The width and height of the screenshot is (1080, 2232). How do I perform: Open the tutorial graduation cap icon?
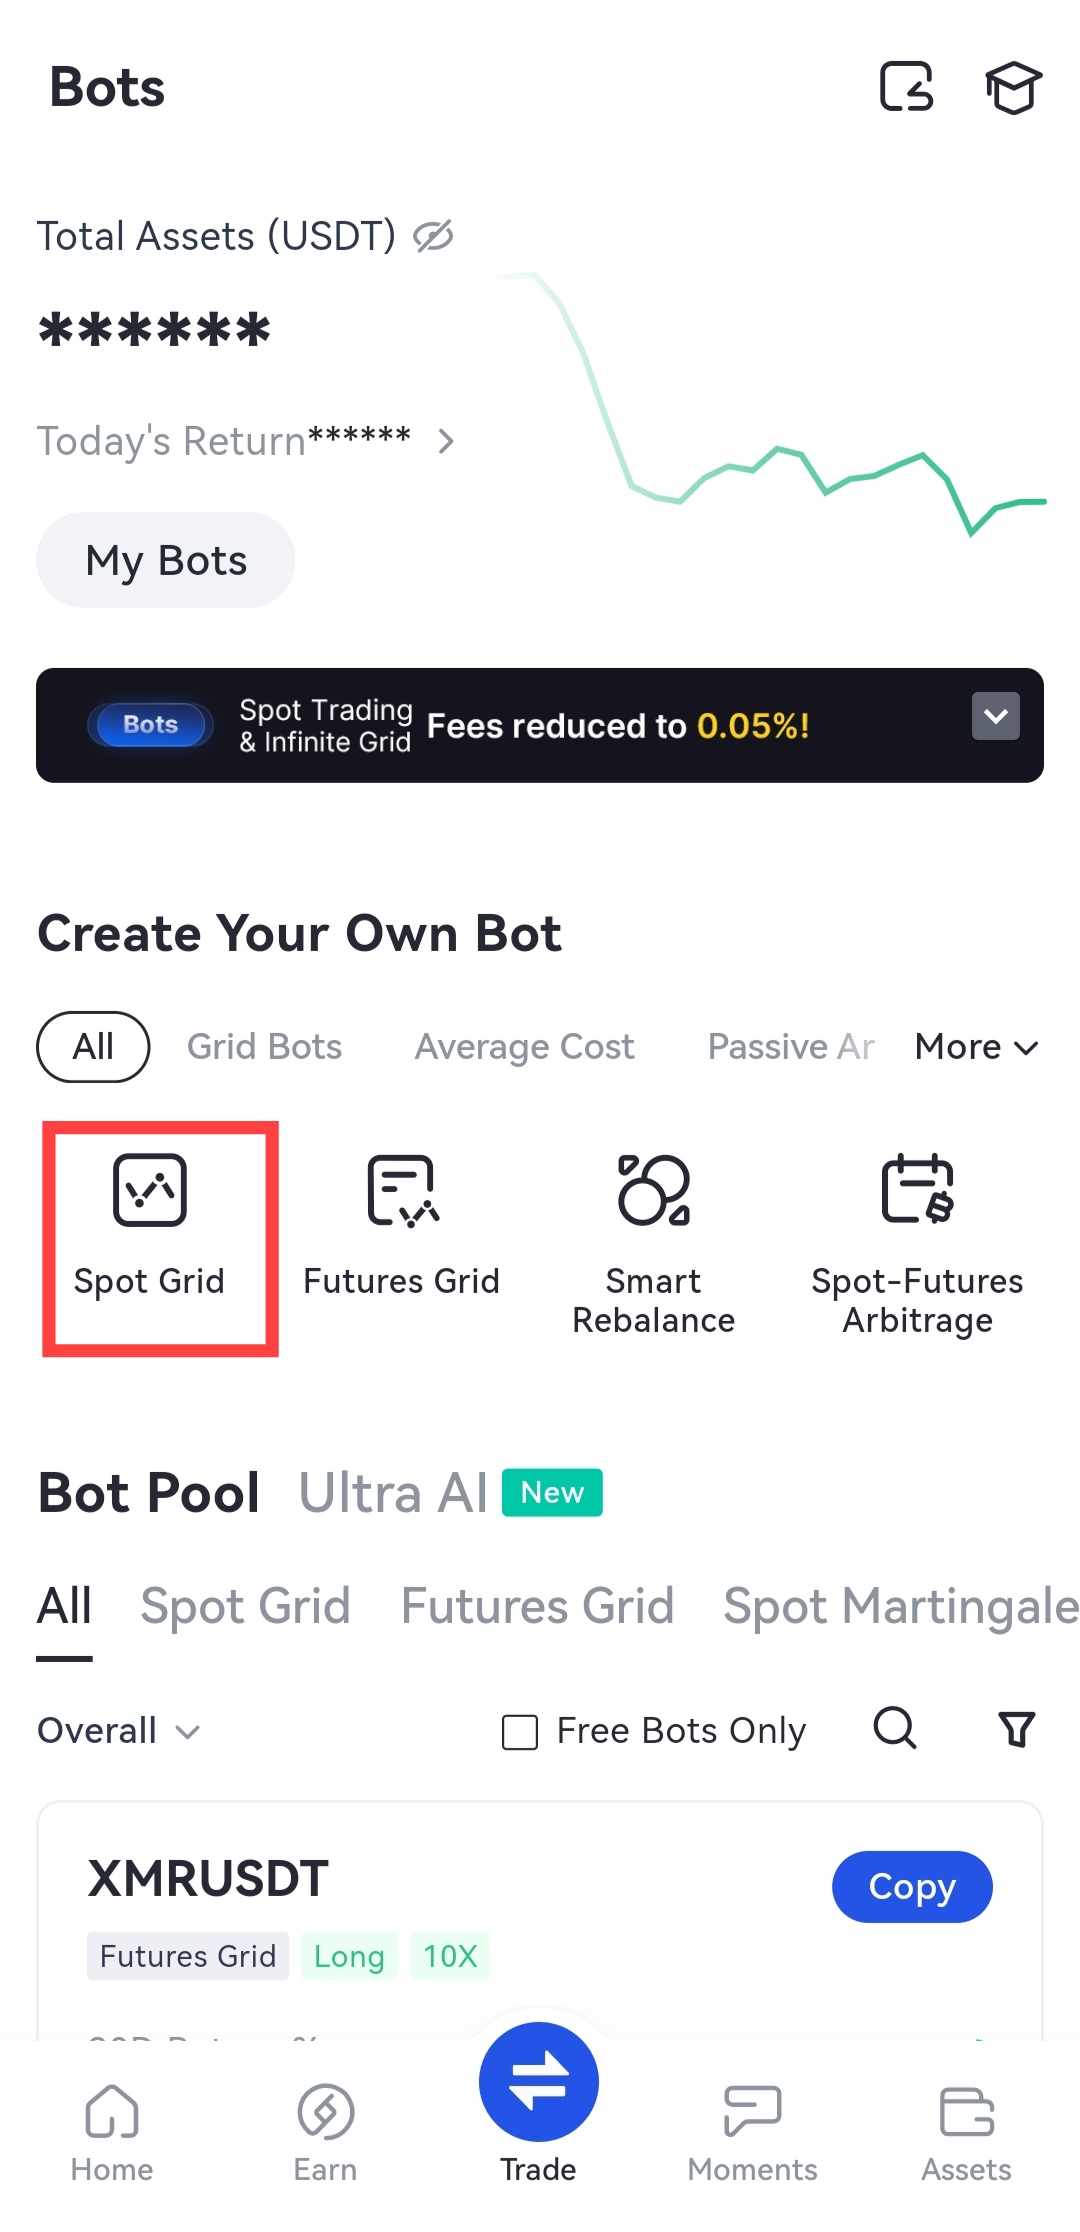(1013, 88)
